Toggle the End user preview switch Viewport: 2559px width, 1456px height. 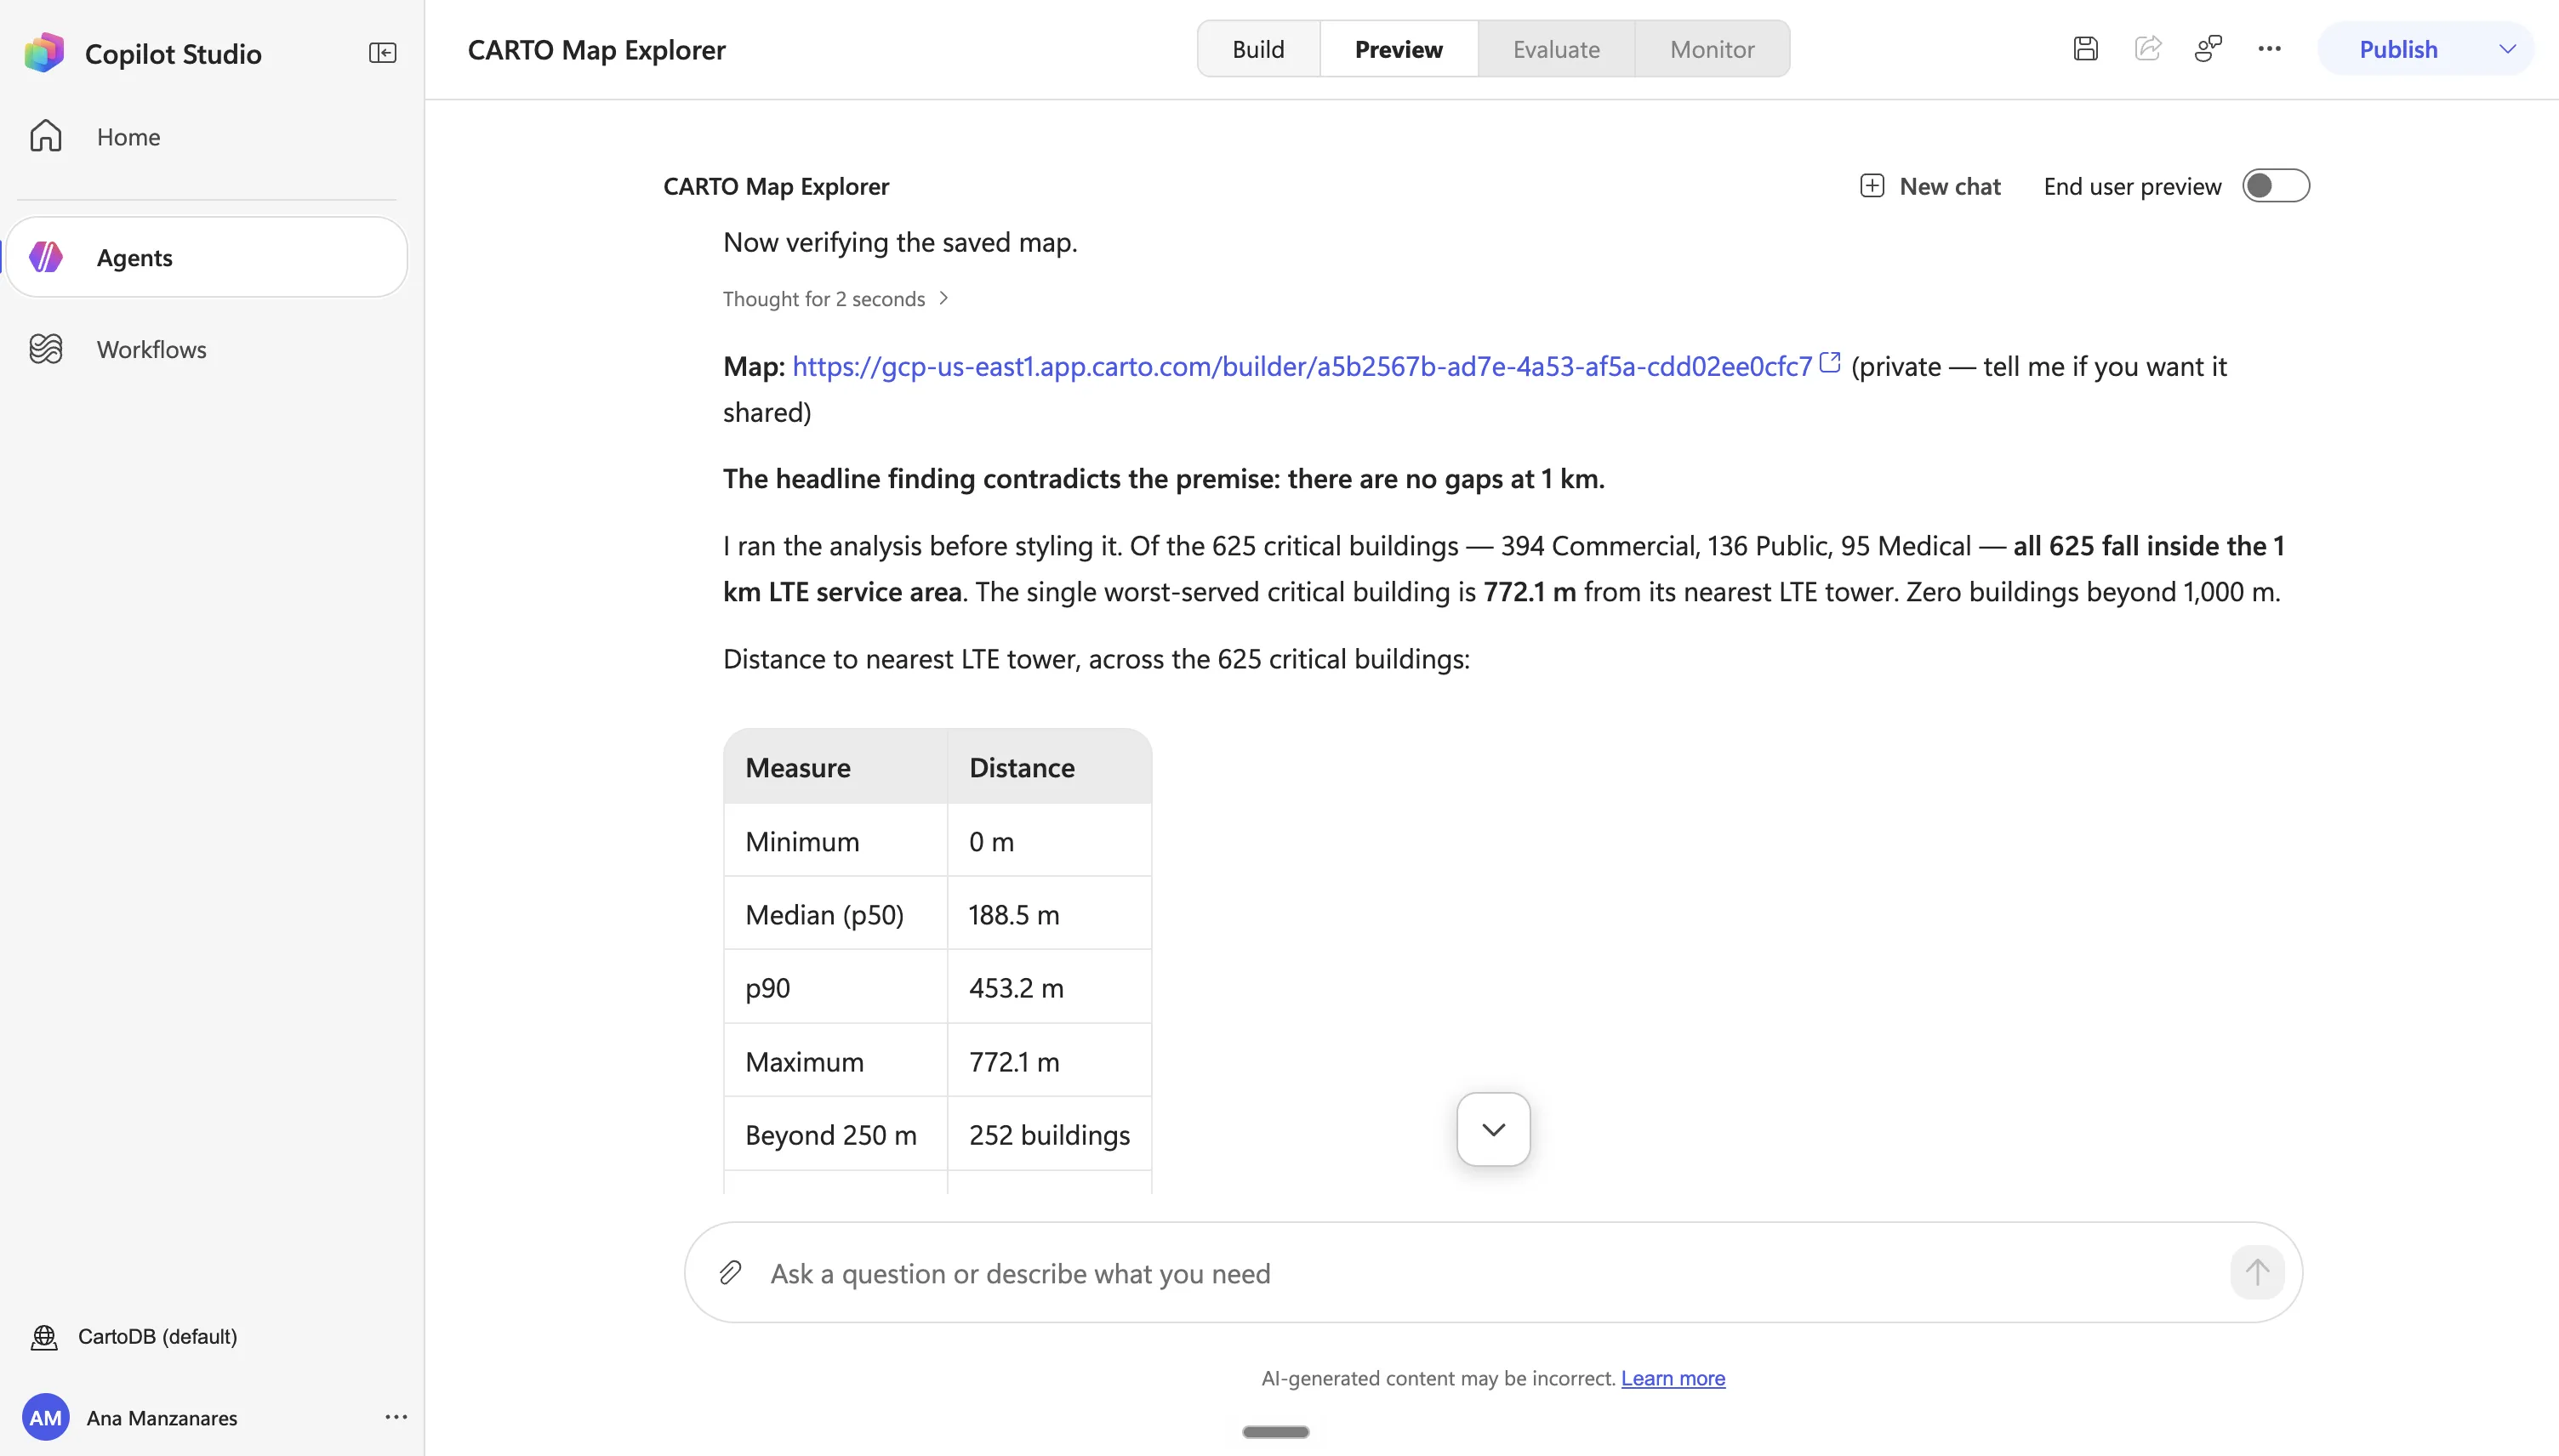coord(2275,186)
